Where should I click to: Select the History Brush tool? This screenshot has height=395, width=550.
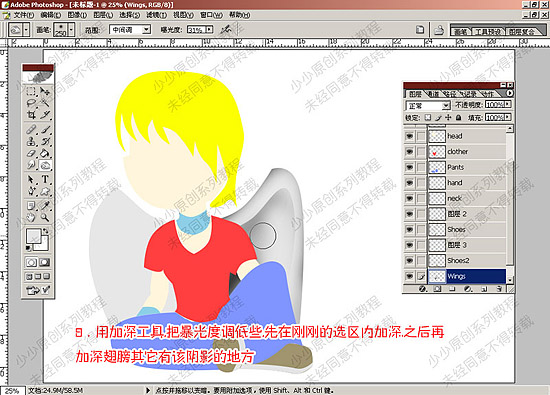coord(45,141)
